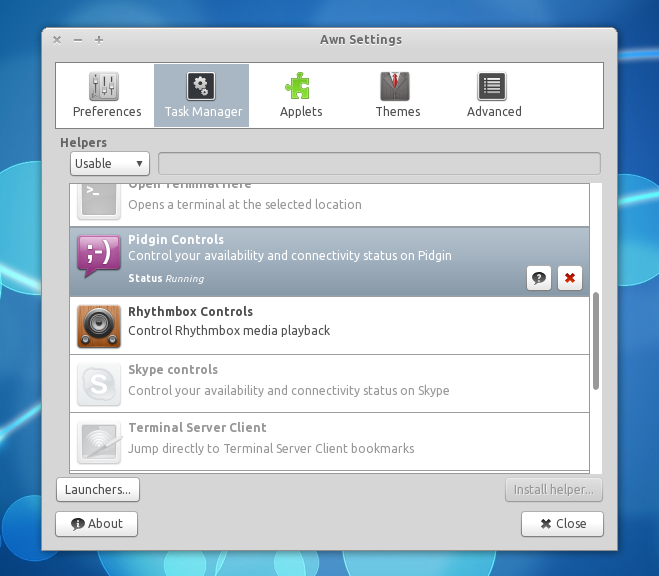Image resolution: width=659 pixels, height=576 pixels.
Task: Remove Pidgin Controls with red X button
Action: pyautogui.click(x=570, y=278)
